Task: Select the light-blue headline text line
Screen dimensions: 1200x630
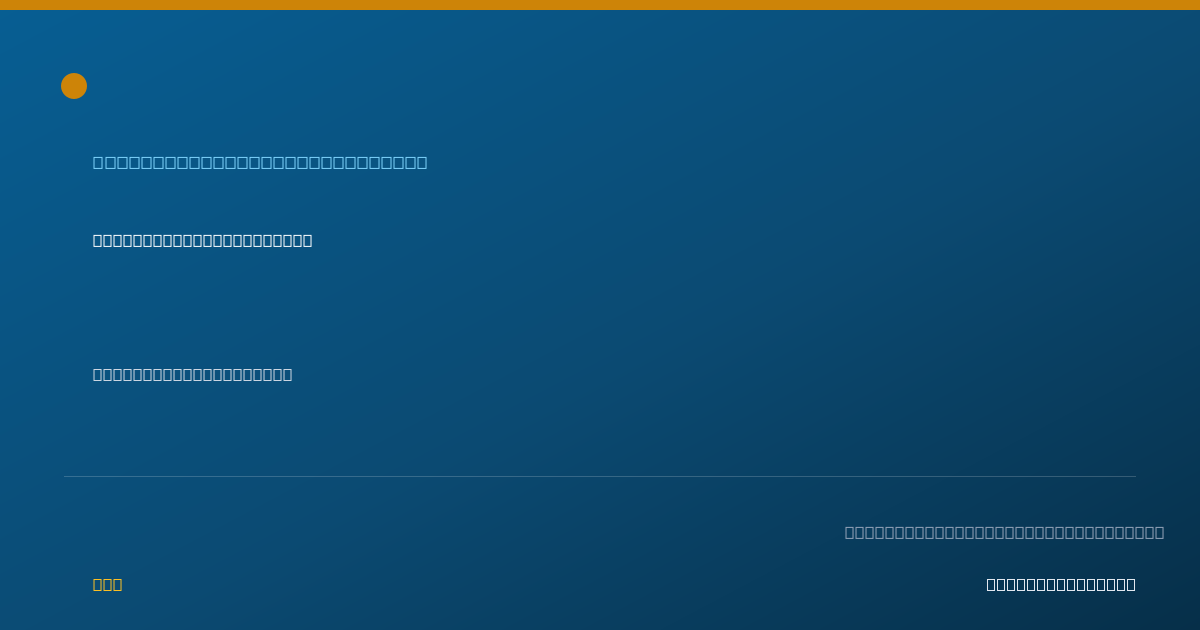Action: pyautogui.click(x=260, y=162)
